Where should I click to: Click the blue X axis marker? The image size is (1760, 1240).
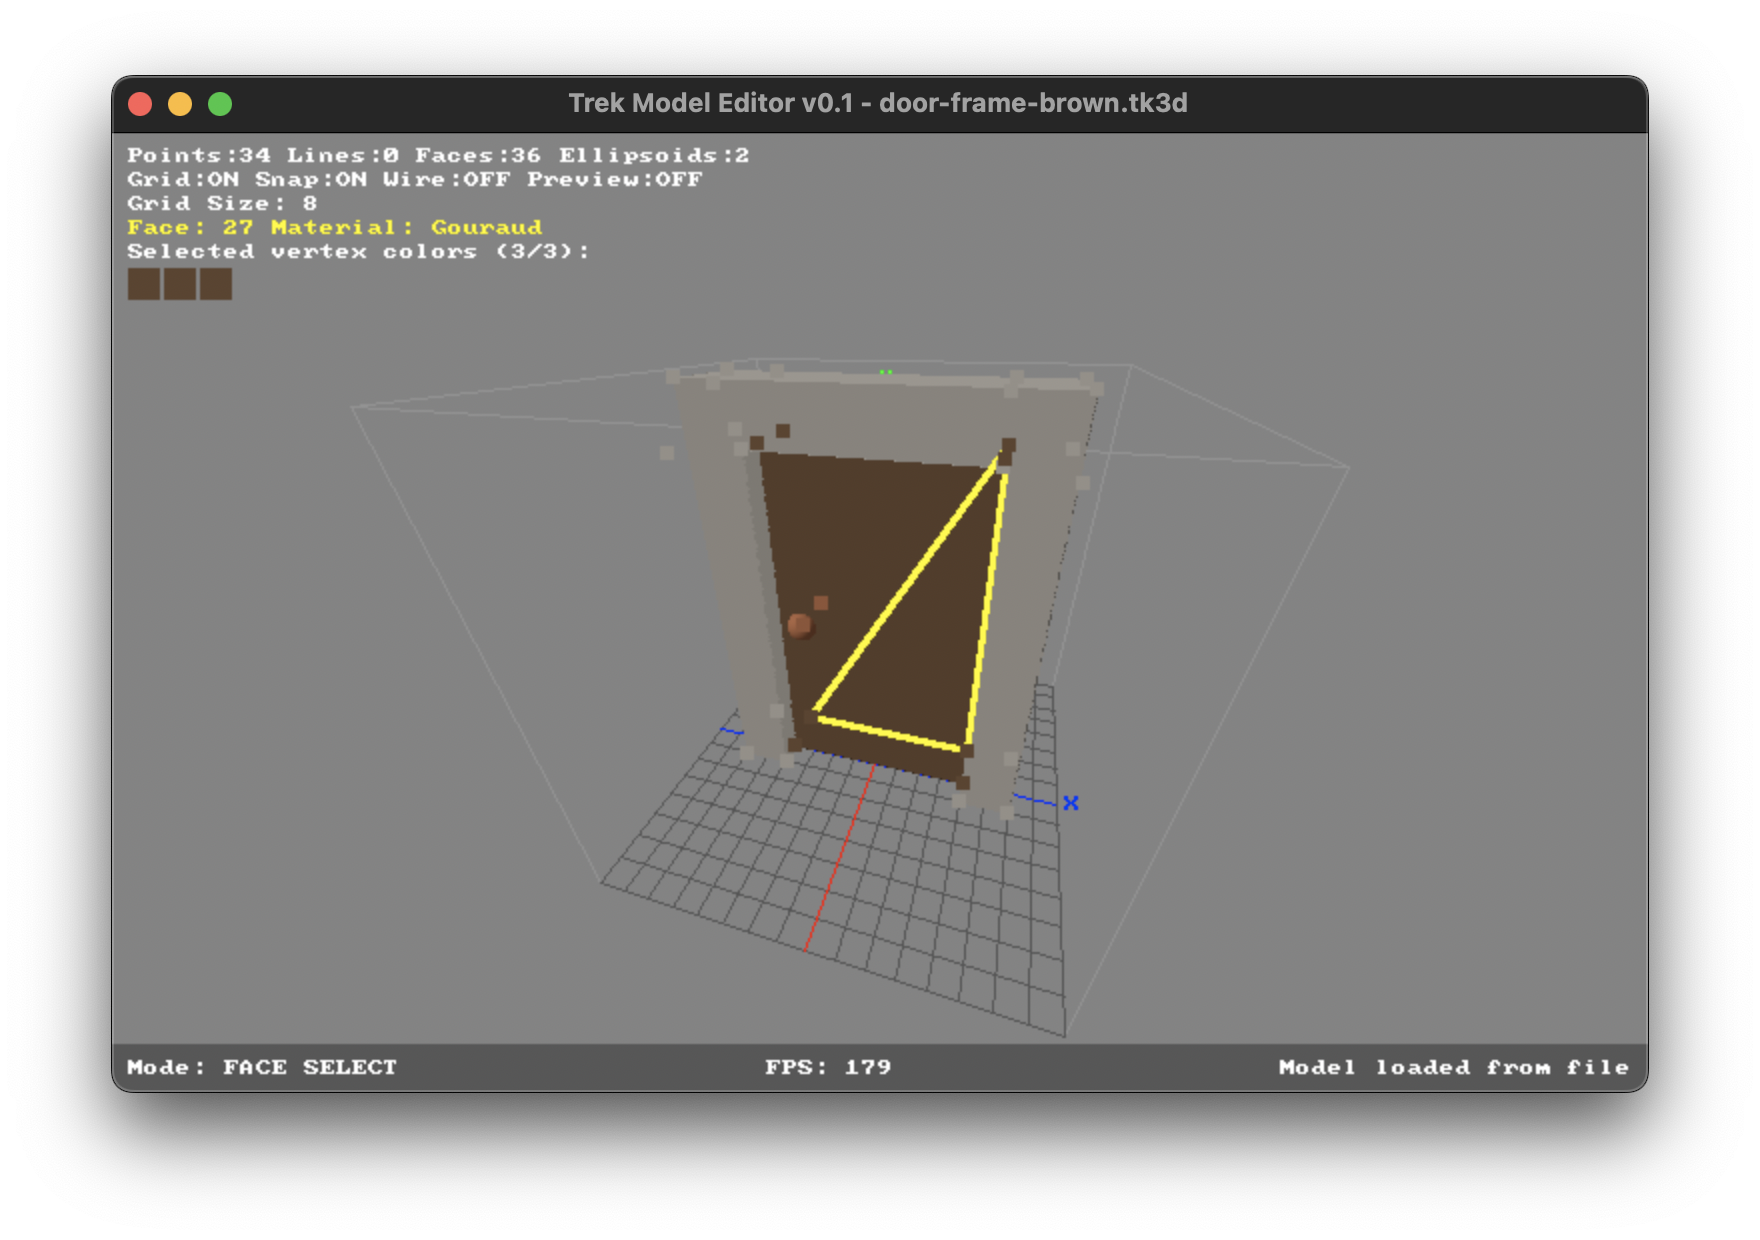[x=1070, y=801]
